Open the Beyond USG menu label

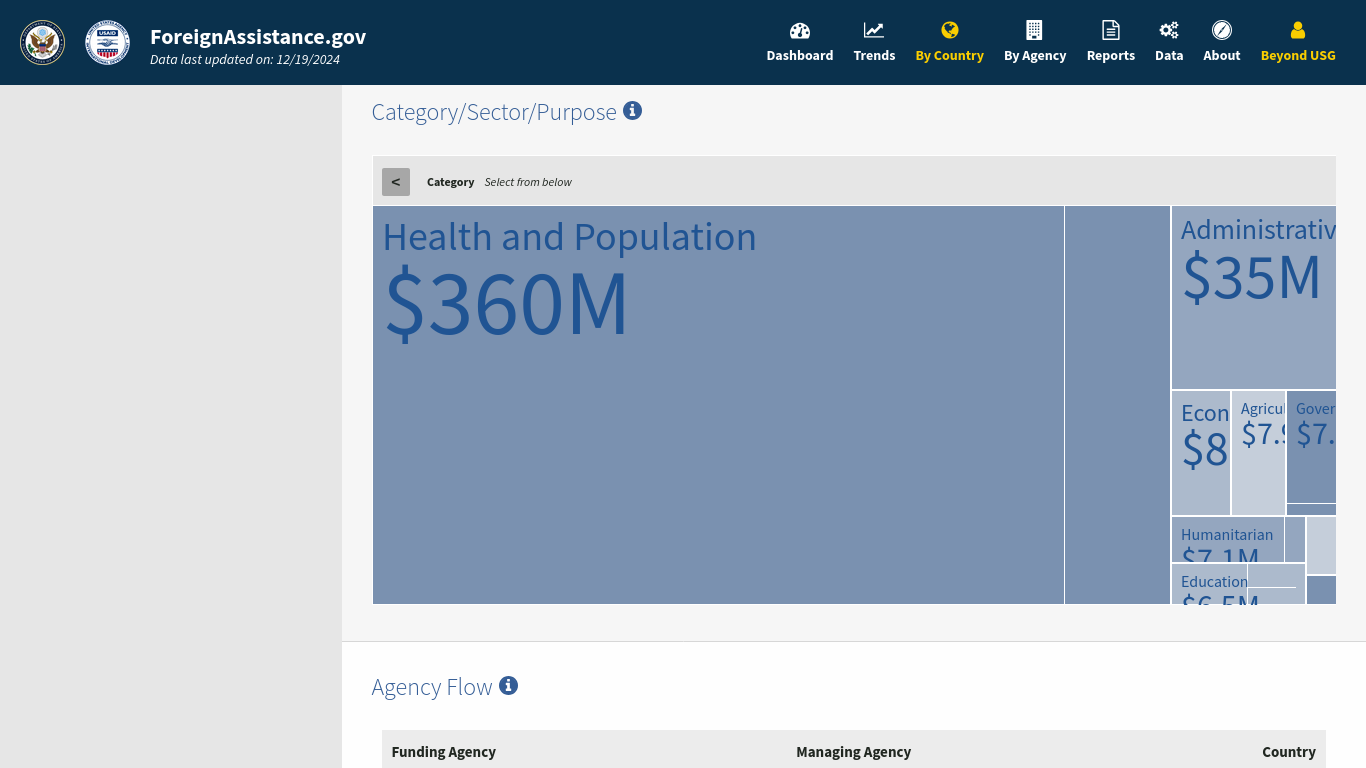point(1298,56)
